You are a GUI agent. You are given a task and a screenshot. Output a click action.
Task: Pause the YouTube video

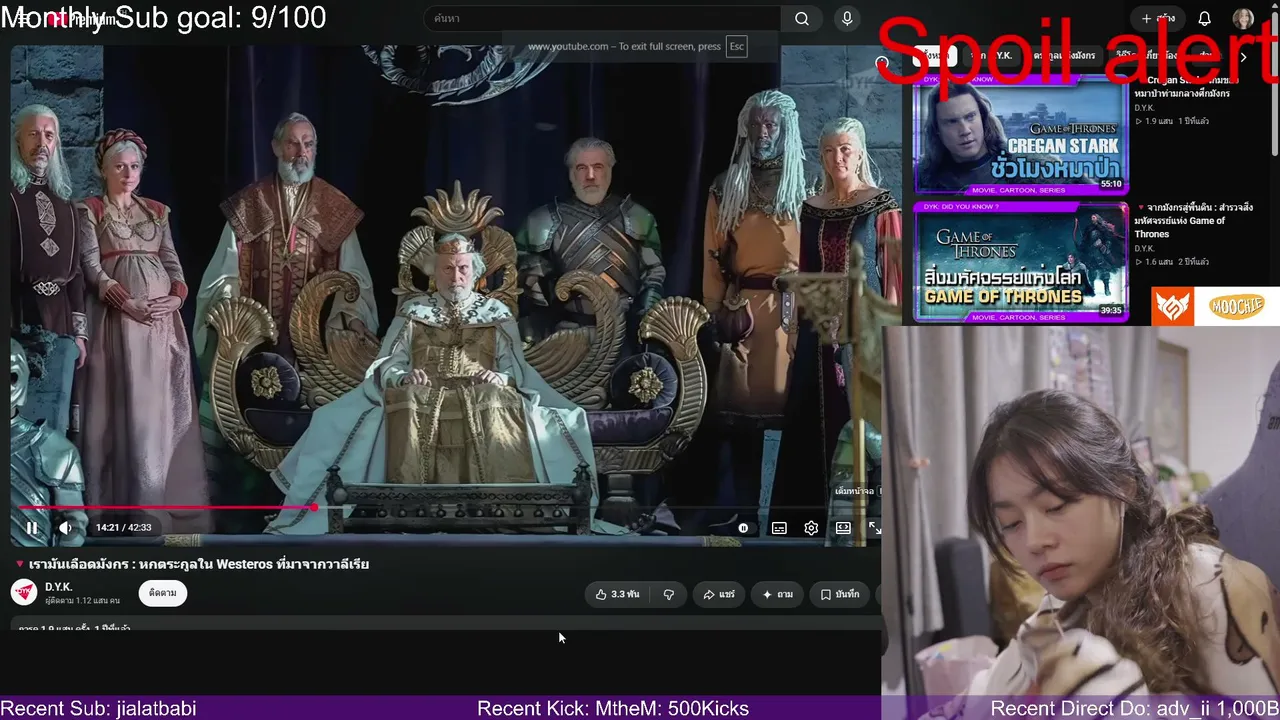(32, 528)
